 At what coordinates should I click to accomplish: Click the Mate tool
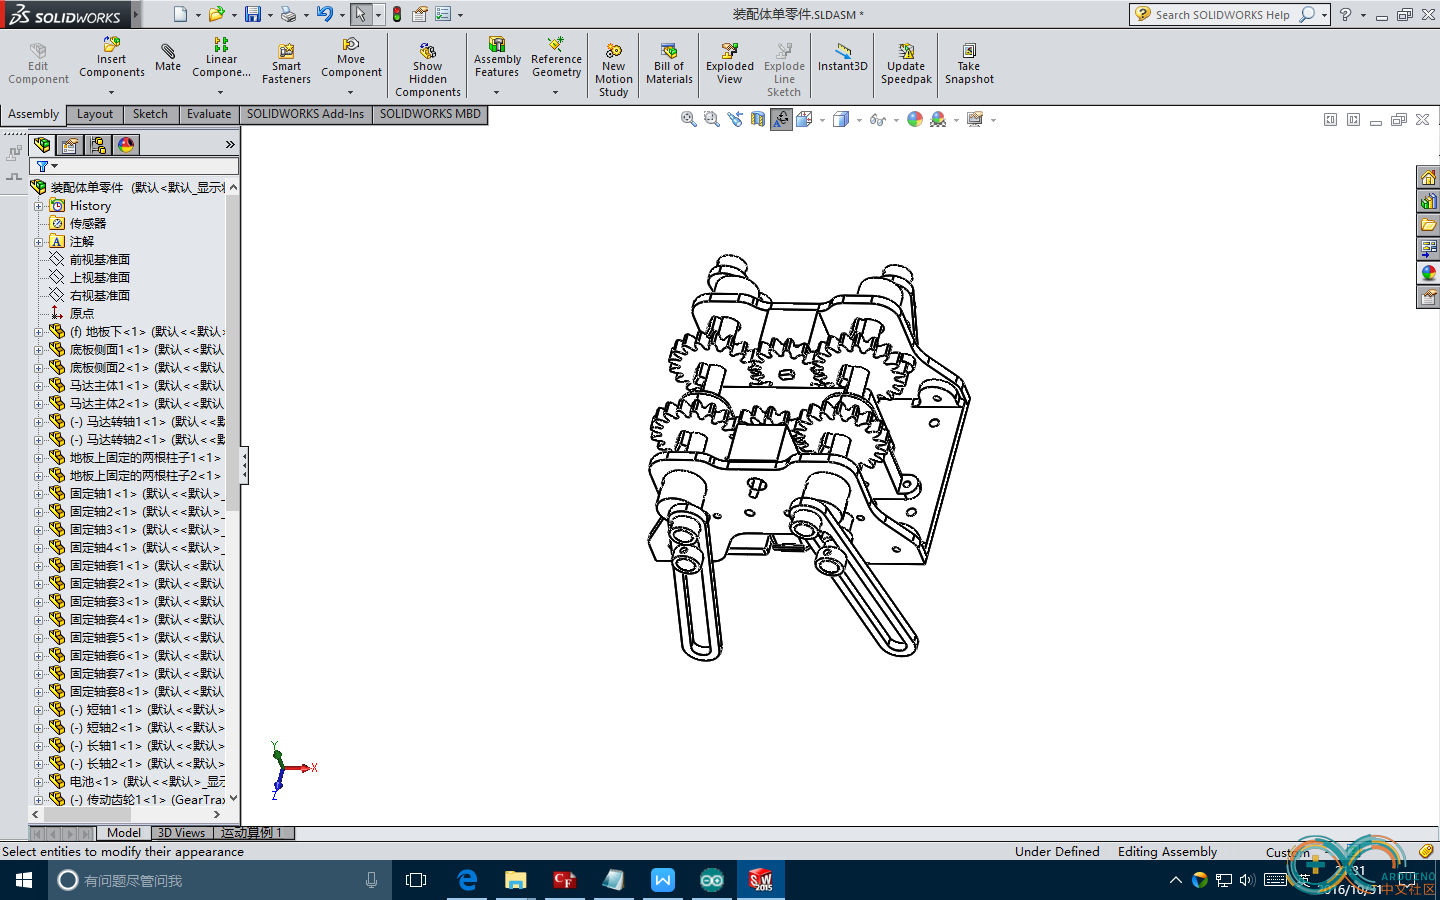[x=168, y=58]
